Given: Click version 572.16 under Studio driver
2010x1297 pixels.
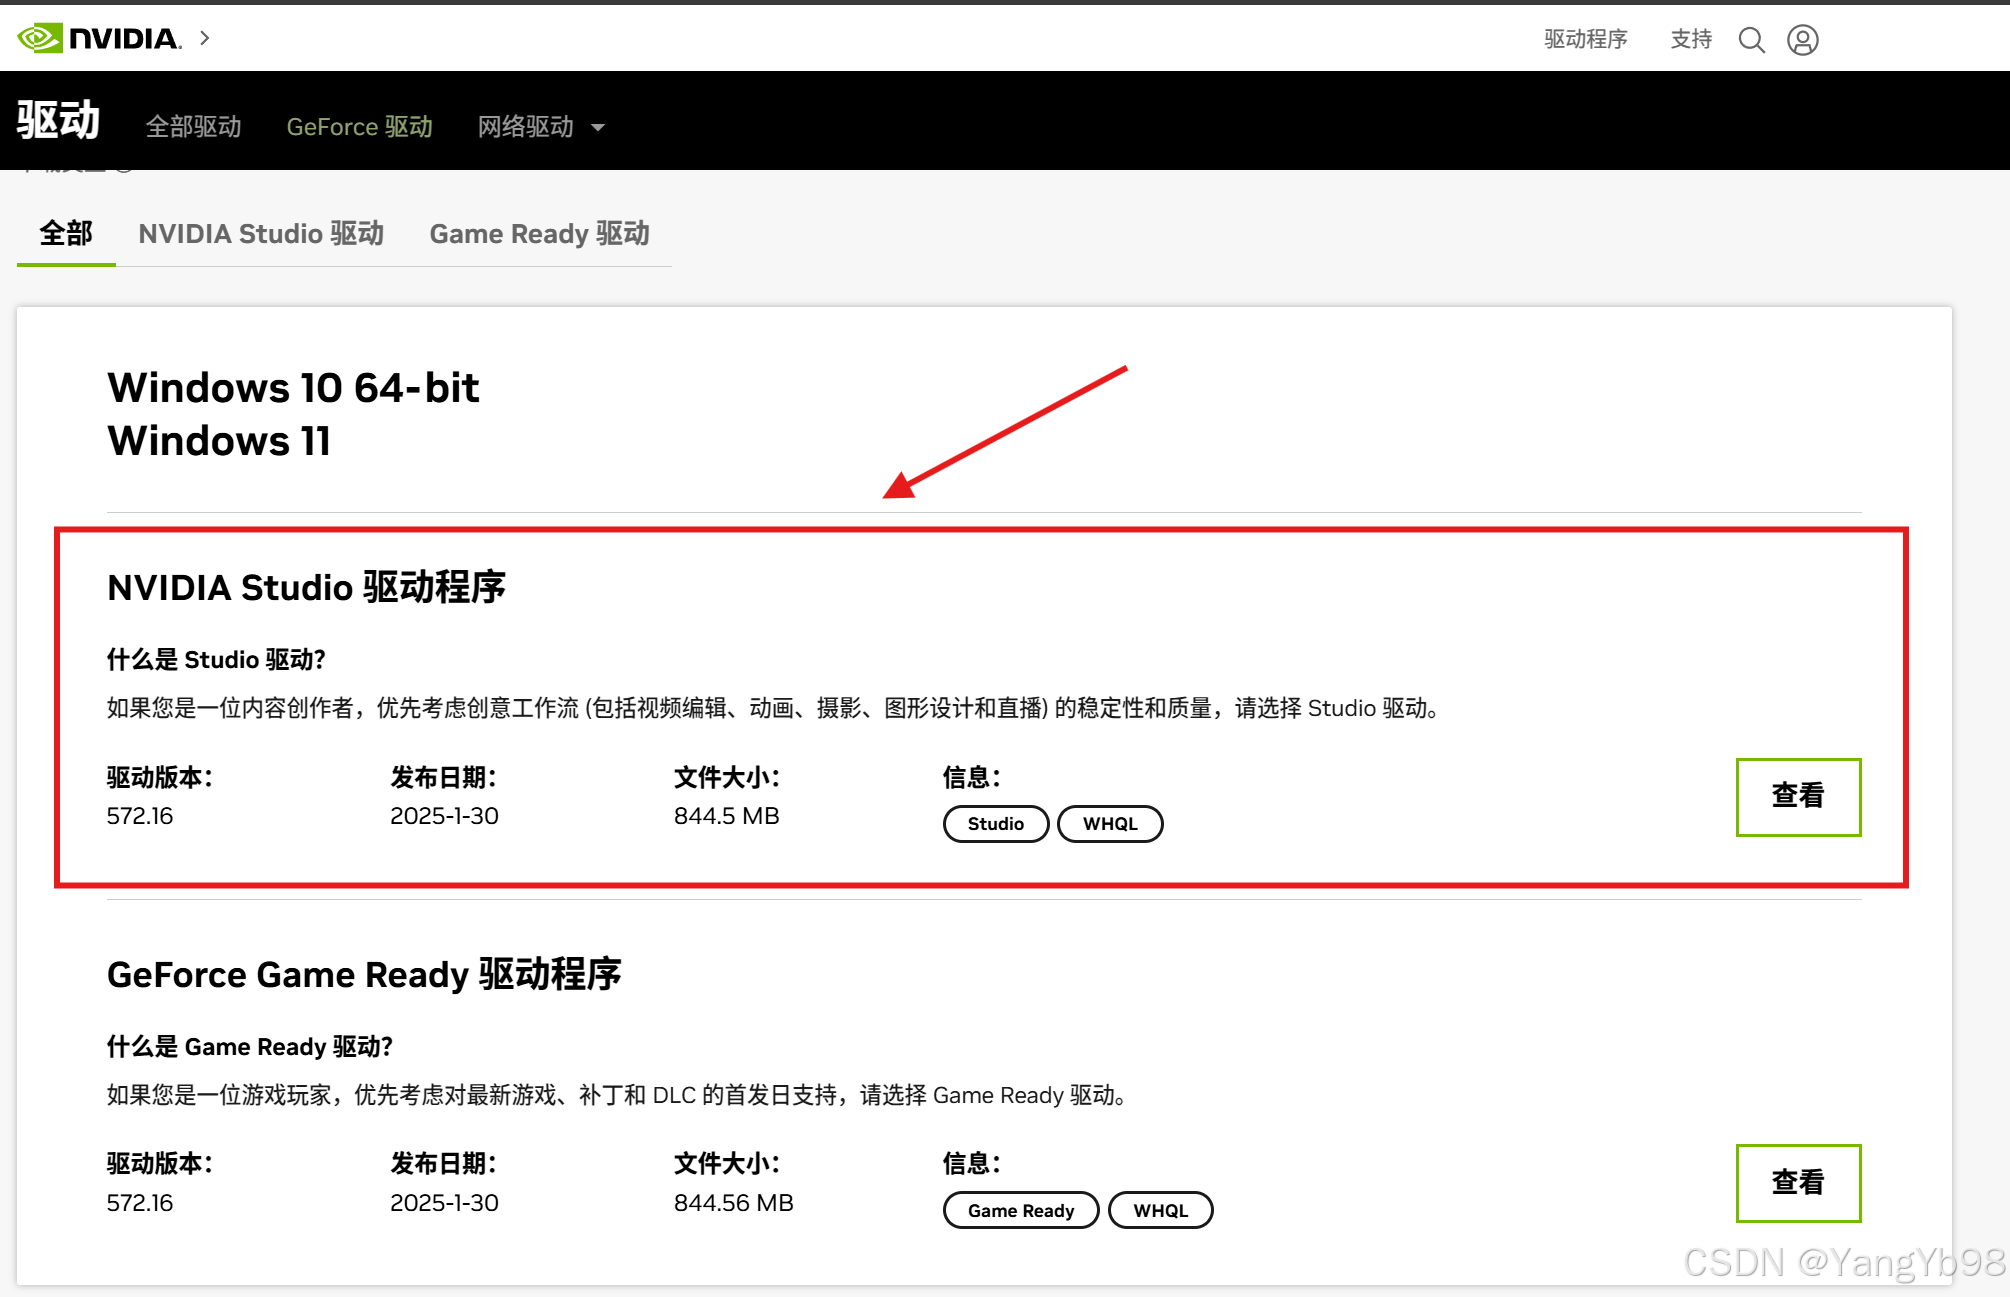Looking at the screenshot, I should [140, 816].
